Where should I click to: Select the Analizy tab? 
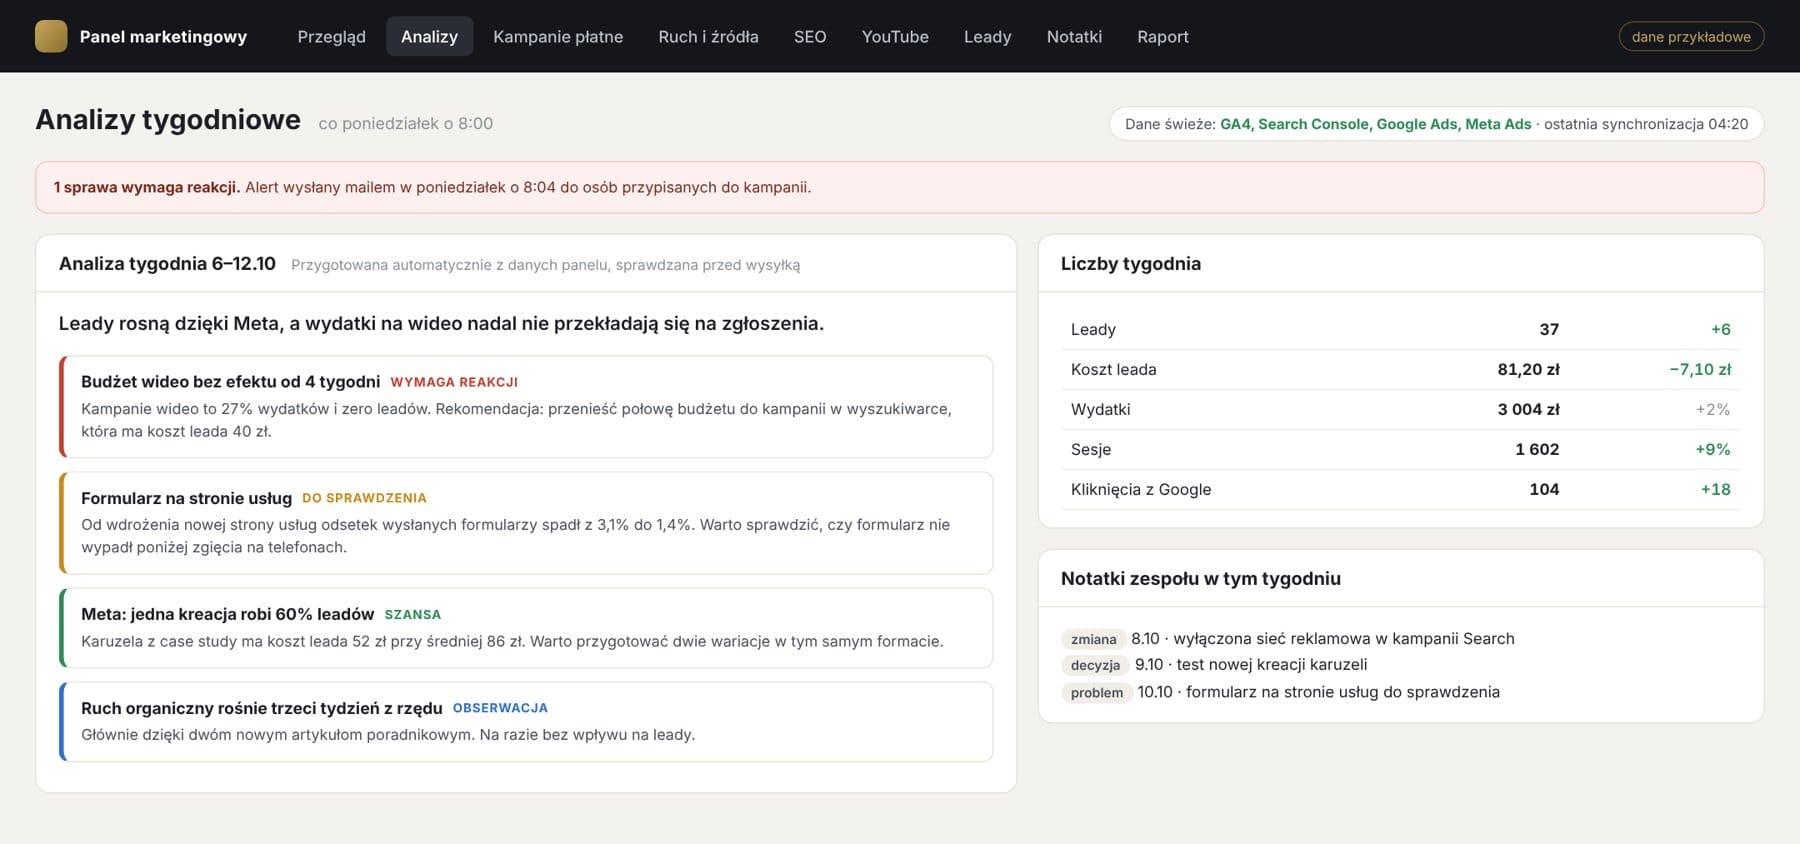[429, 36]
